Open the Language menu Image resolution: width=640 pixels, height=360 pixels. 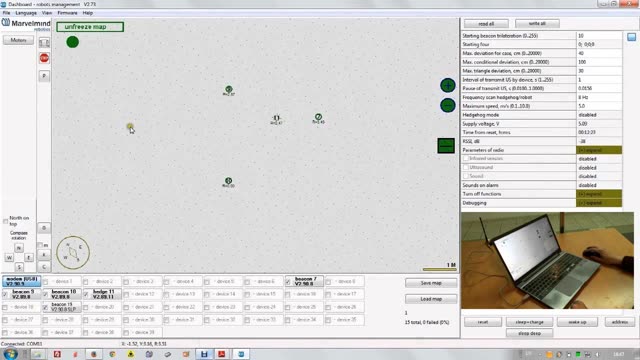26,13
